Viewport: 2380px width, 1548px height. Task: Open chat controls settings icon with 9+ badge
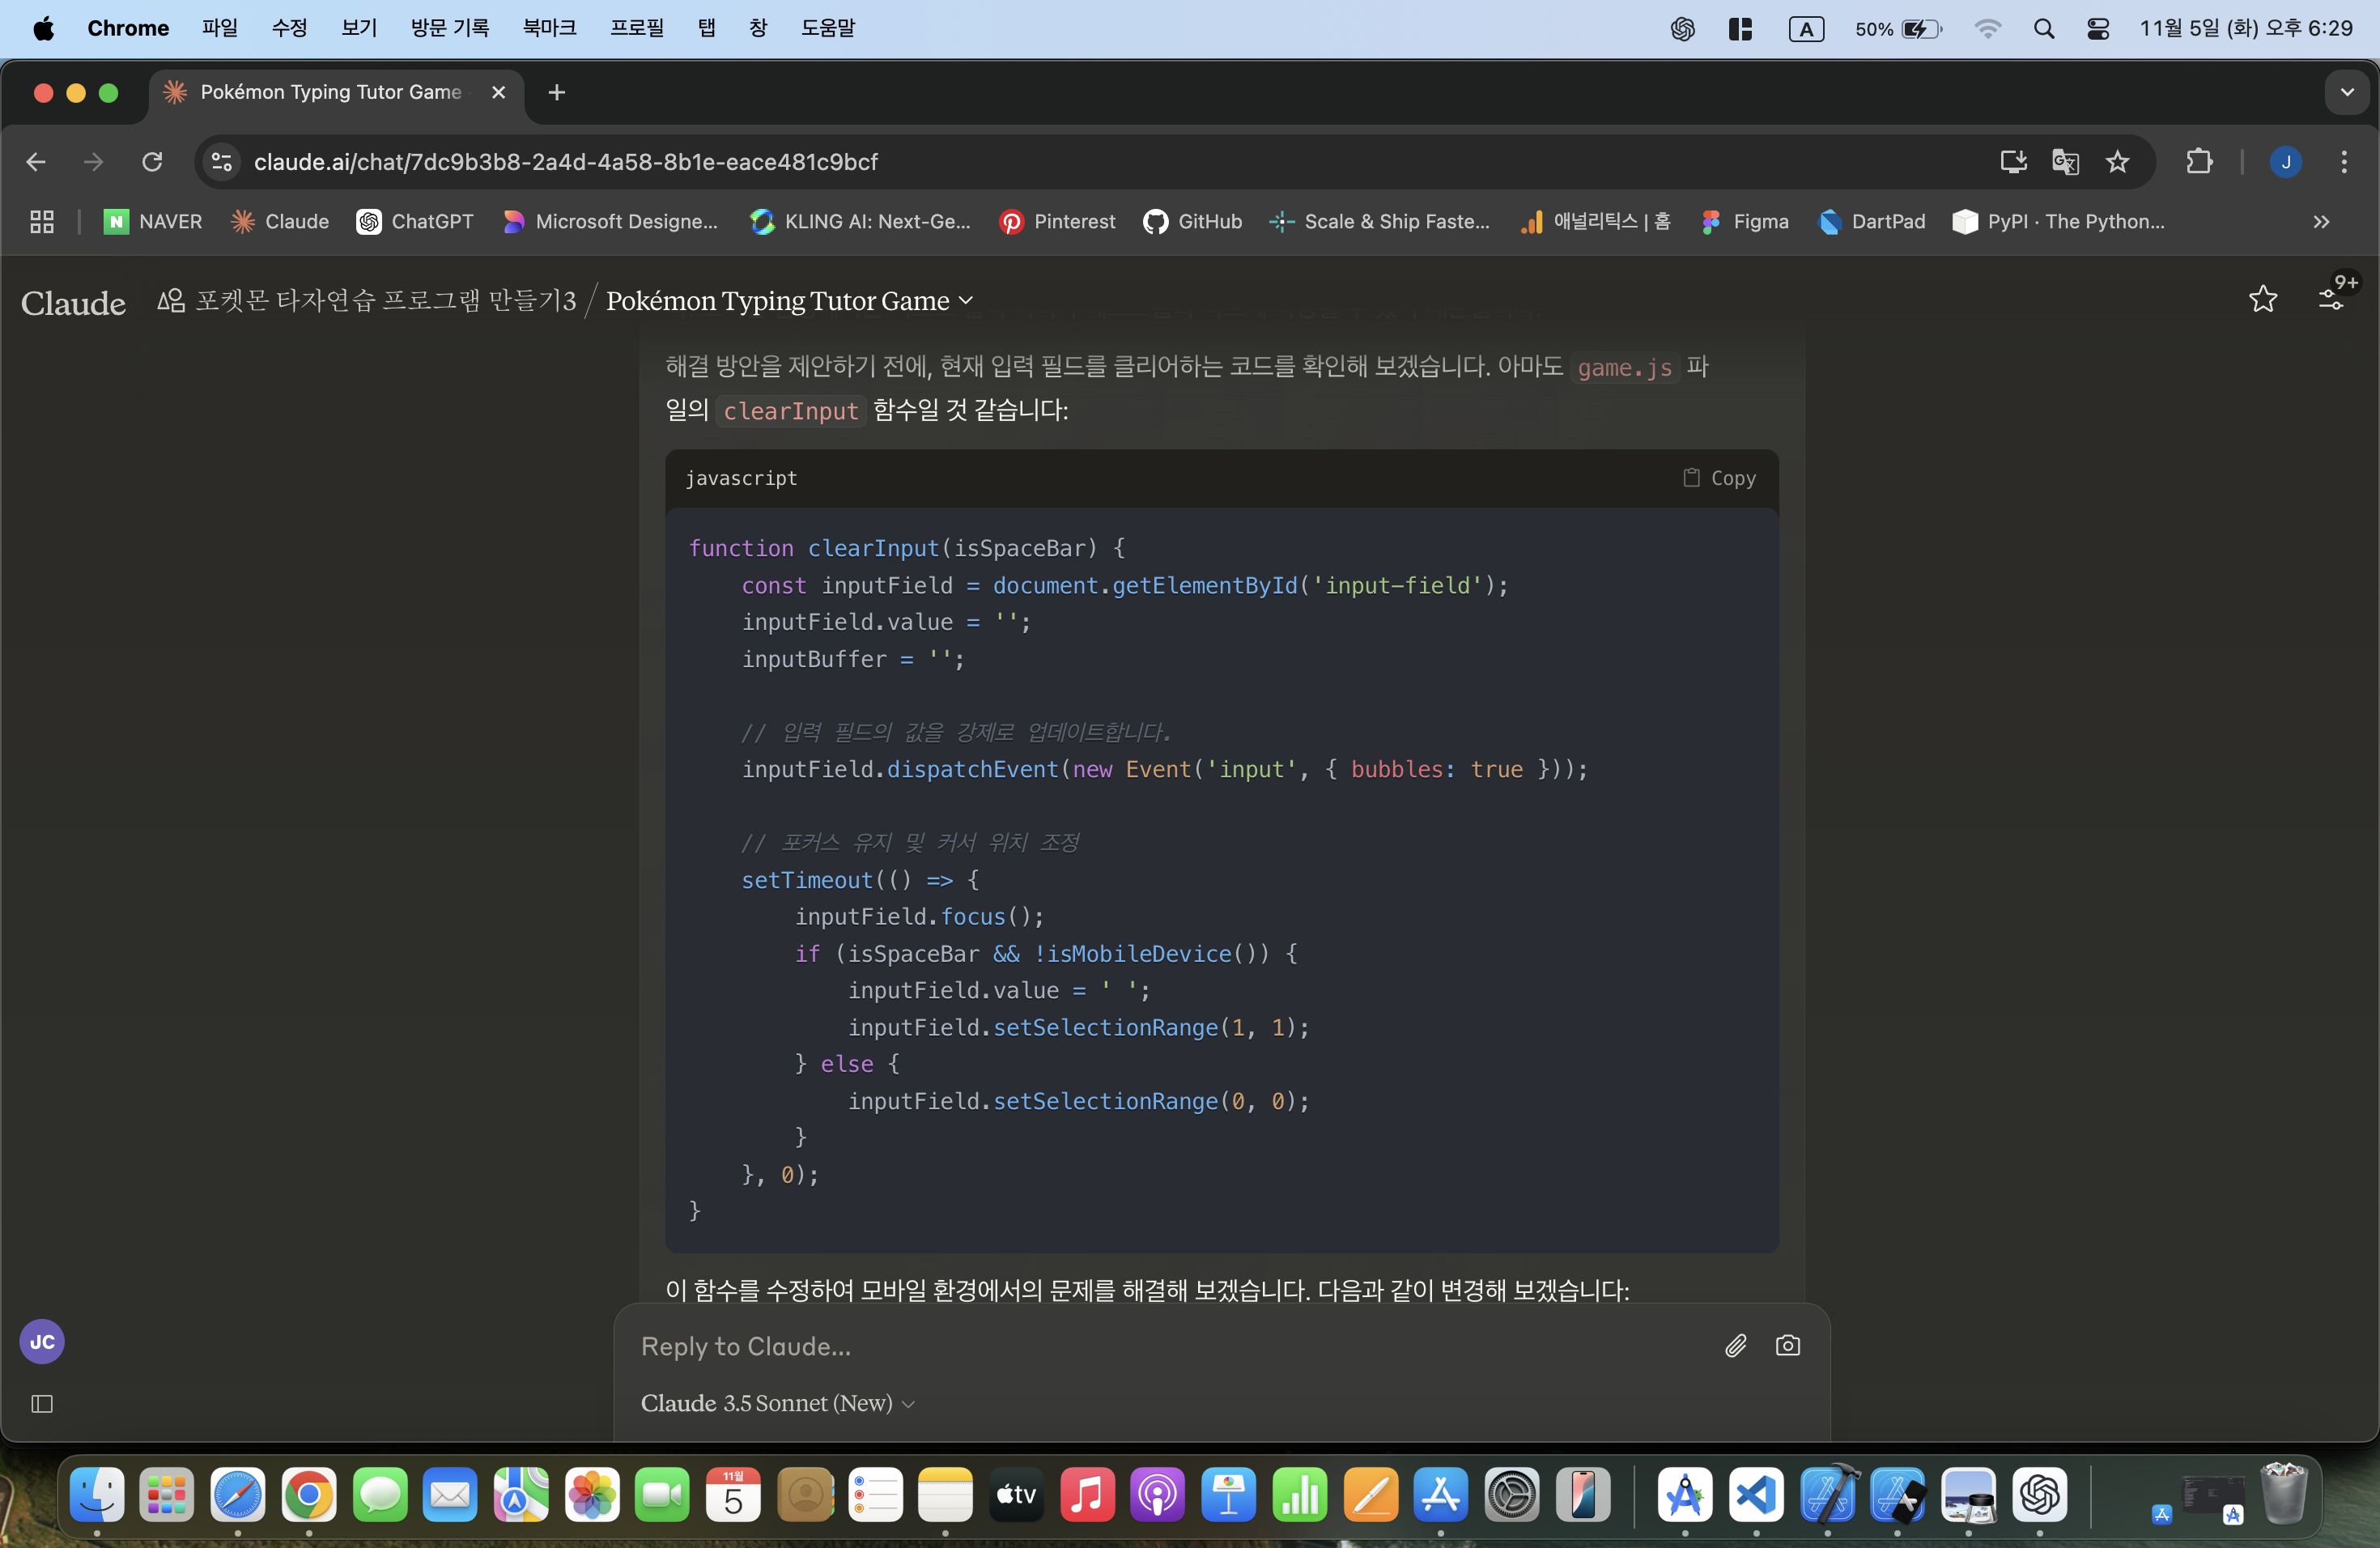[x=2331, y=299]
